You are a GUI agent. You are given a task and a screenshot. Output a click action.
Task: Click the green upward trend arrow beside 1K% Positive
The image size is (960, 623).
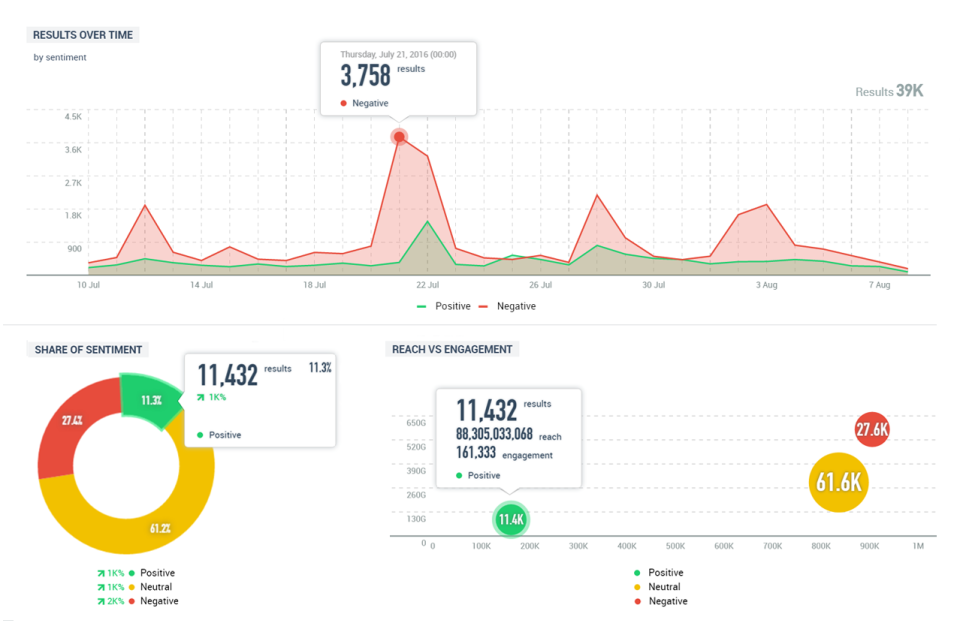100,572
